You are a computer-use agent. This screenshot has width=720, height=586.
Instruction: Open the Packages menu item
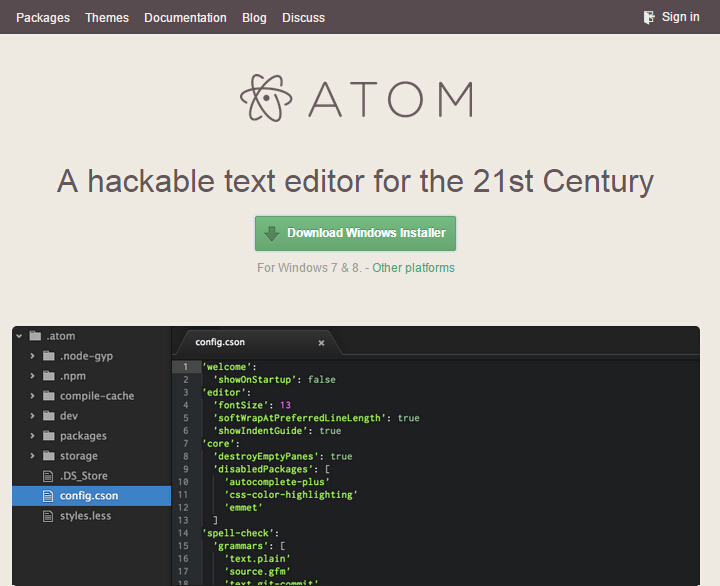tap(43, 17)
